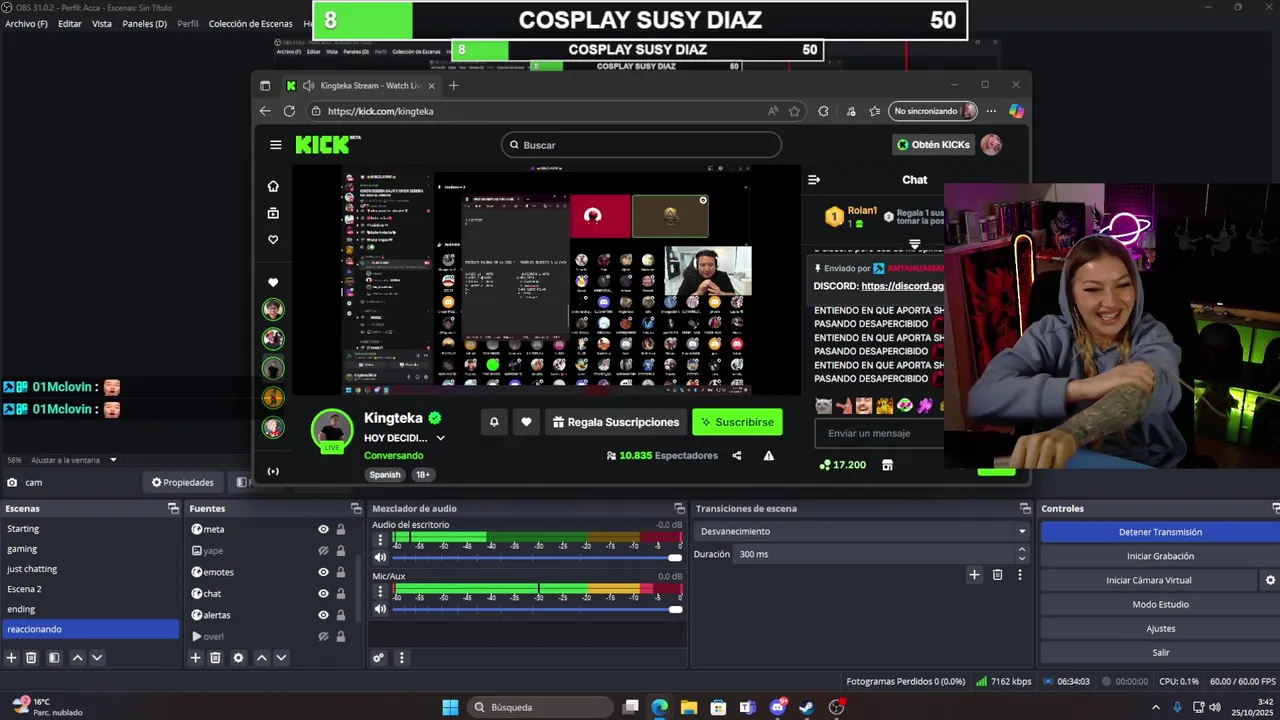Hide the alertas source
The width and height of the screenshot is (1280, 720).
(323, 615)
